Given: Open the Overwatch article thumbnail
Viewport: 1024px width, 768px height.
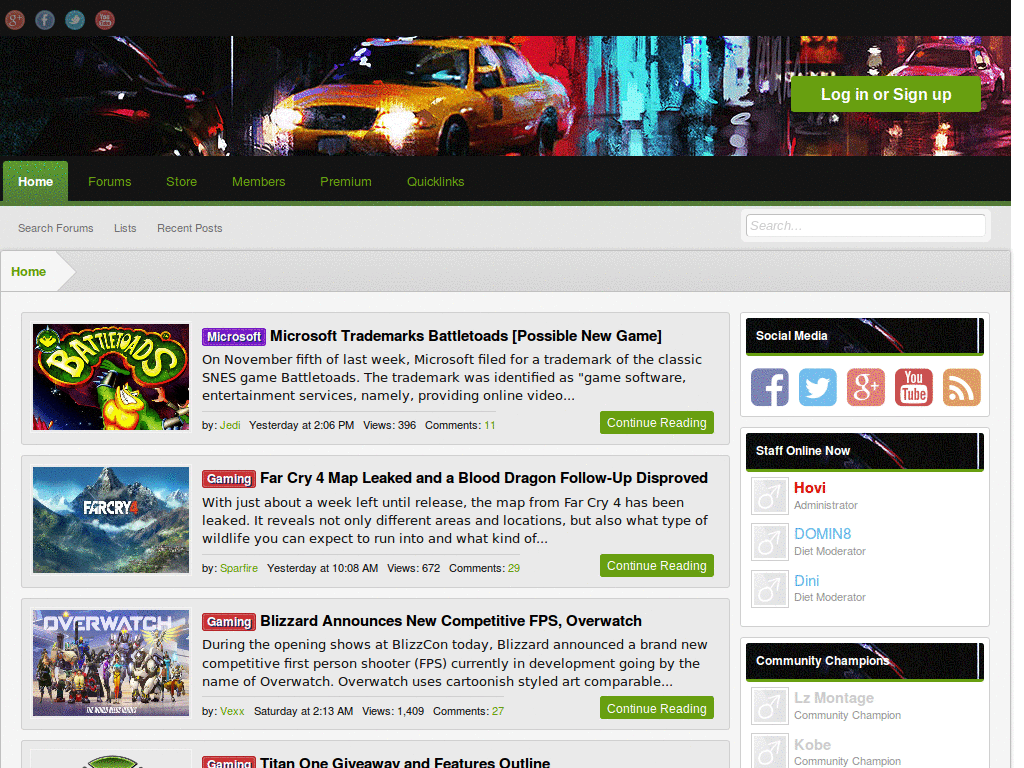Looking at the screenshot, I should (111, 663).
